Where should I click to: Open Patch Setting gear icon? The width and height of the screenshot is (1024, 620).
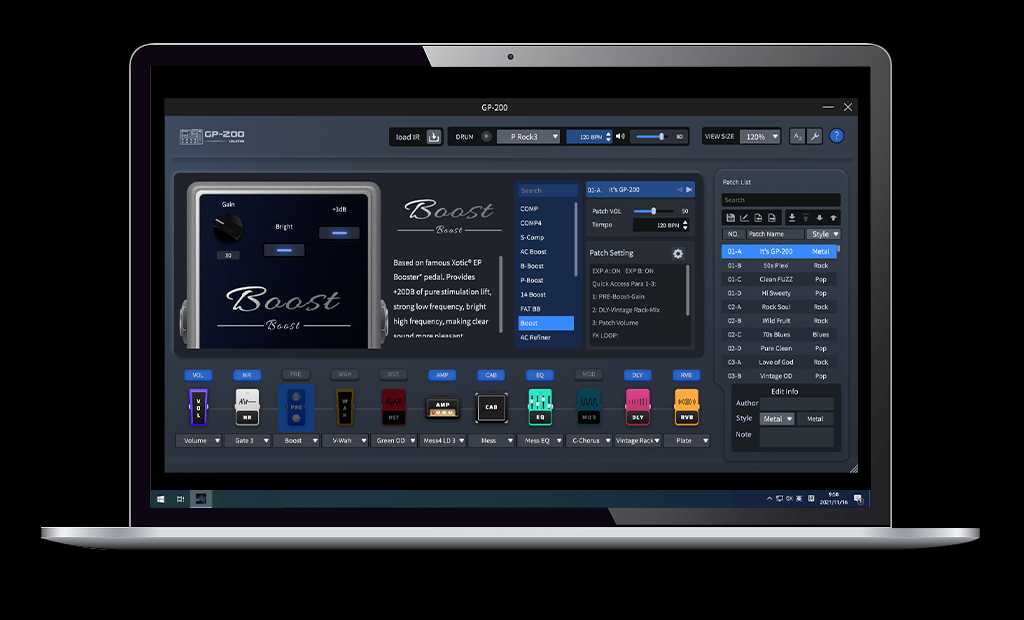(677, 254)
